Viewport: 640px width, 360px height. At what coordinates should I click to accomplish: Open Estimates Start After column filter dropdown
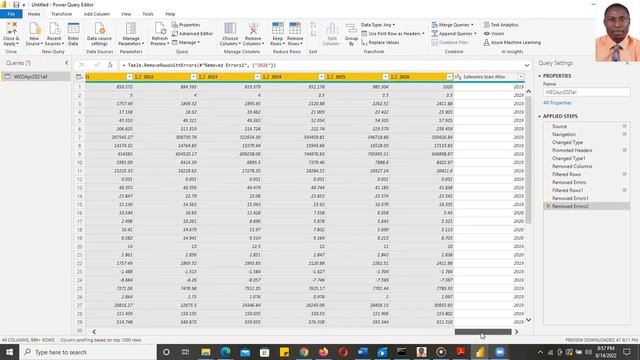tap(520, 77)
